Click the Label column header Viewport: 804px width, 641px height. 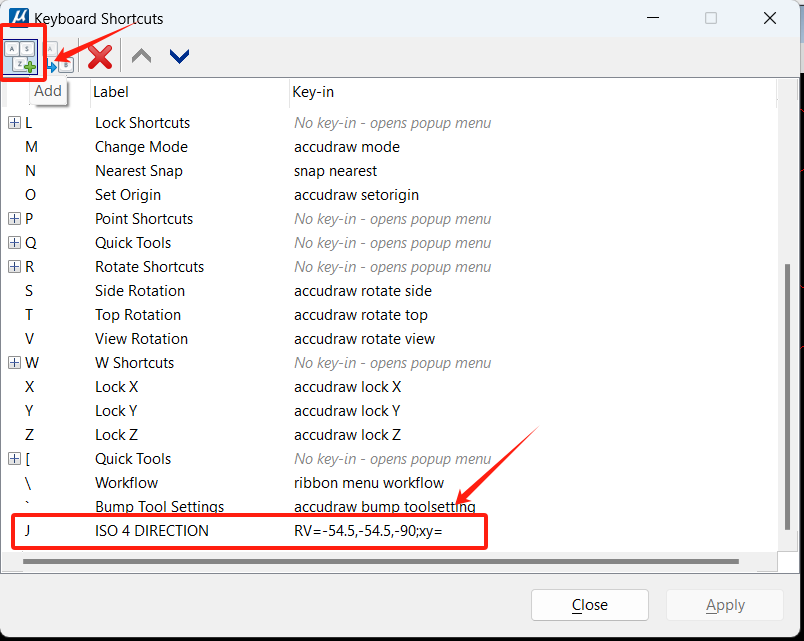111,92
